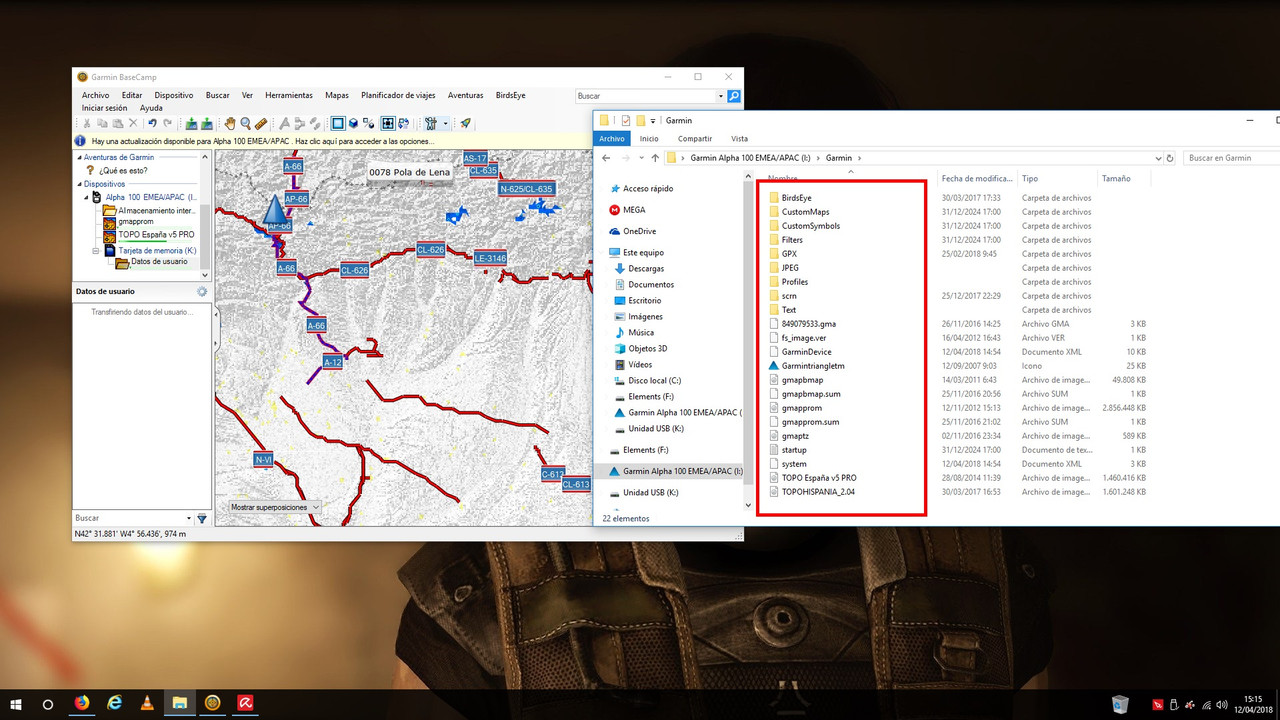
Task: Open the Planificador de viajes menu
Action: coord(398,95)
